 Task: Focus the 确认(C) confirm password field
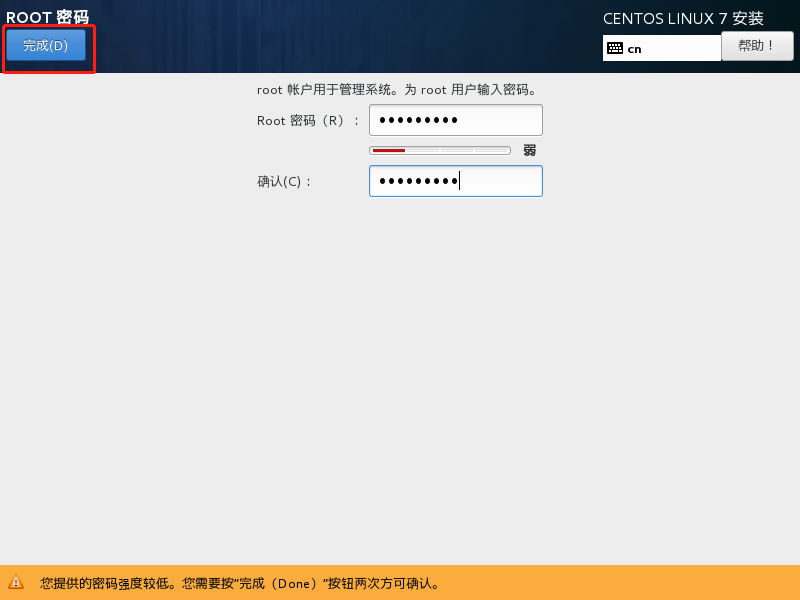point(456,181)
